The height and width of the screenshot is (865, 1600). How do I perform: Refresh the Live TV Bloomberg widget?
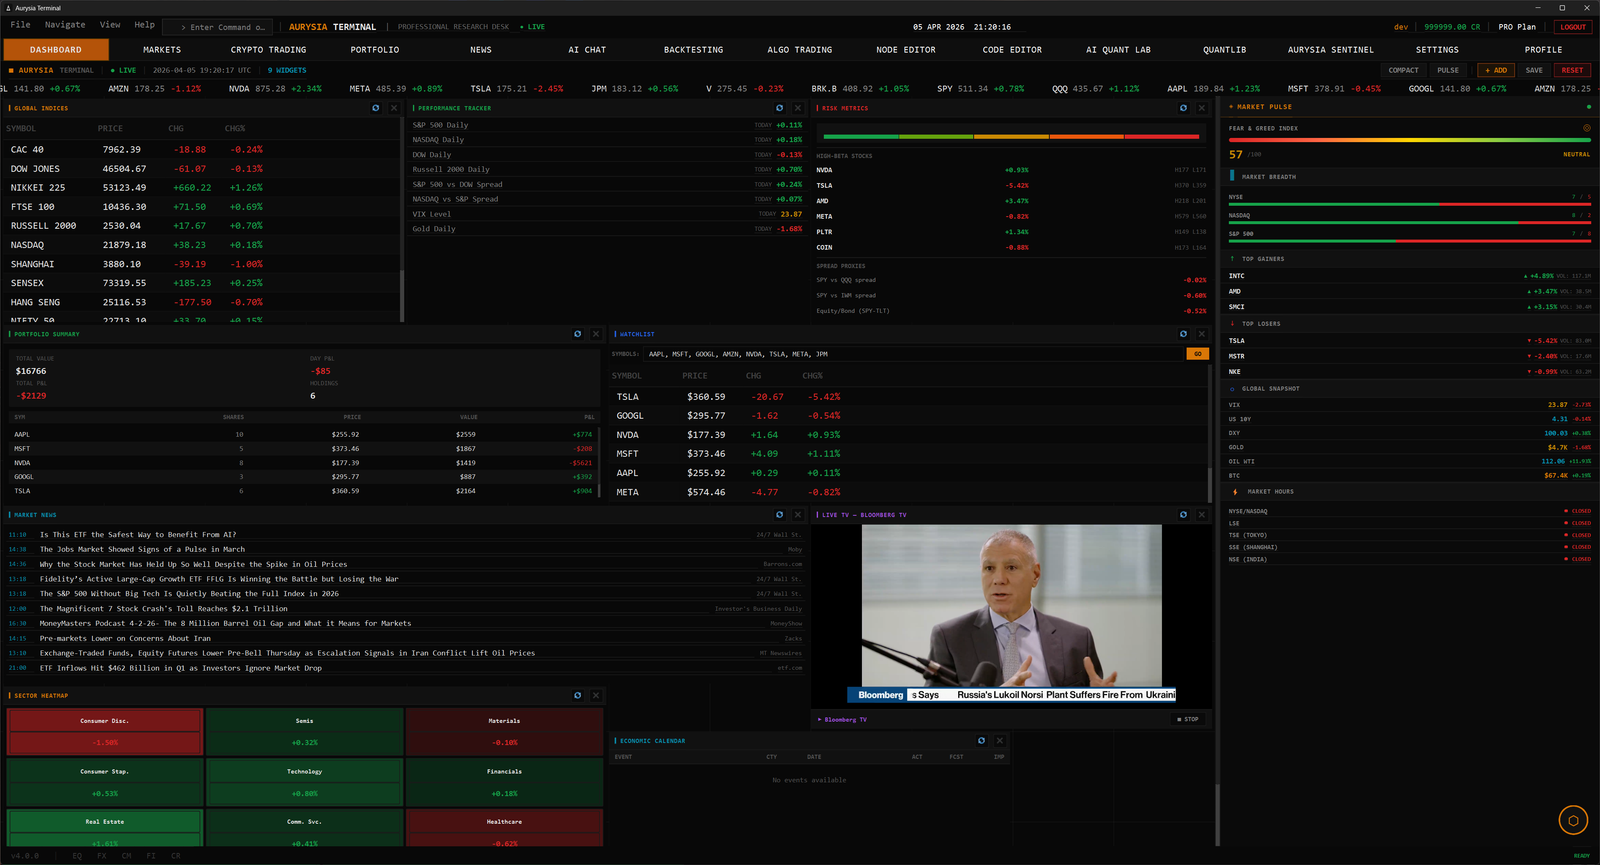(x=1184, y=515)
